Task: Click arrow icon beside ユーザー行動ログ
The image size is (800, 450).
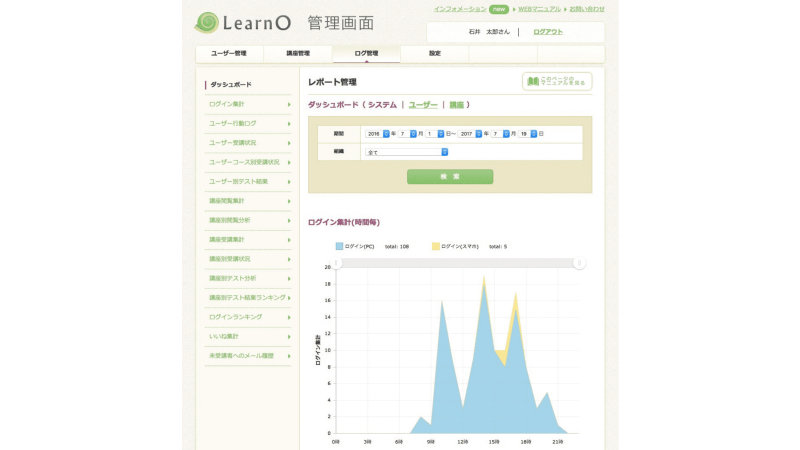Action: click(x=289, y=123)
